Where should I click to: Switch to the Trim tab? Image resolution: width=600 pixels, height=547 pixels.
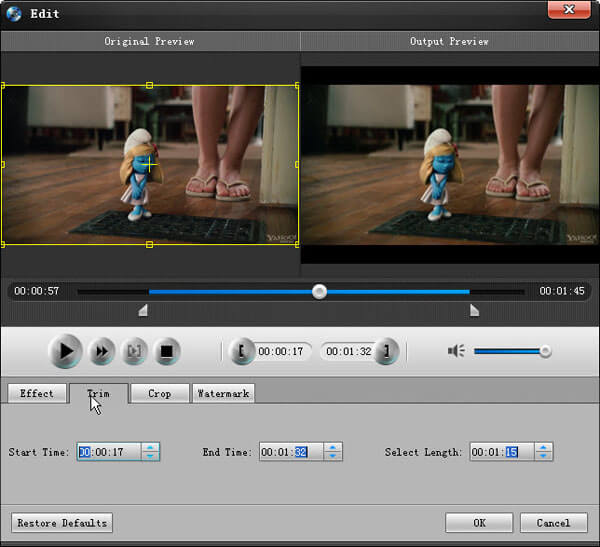coord(98,394)
